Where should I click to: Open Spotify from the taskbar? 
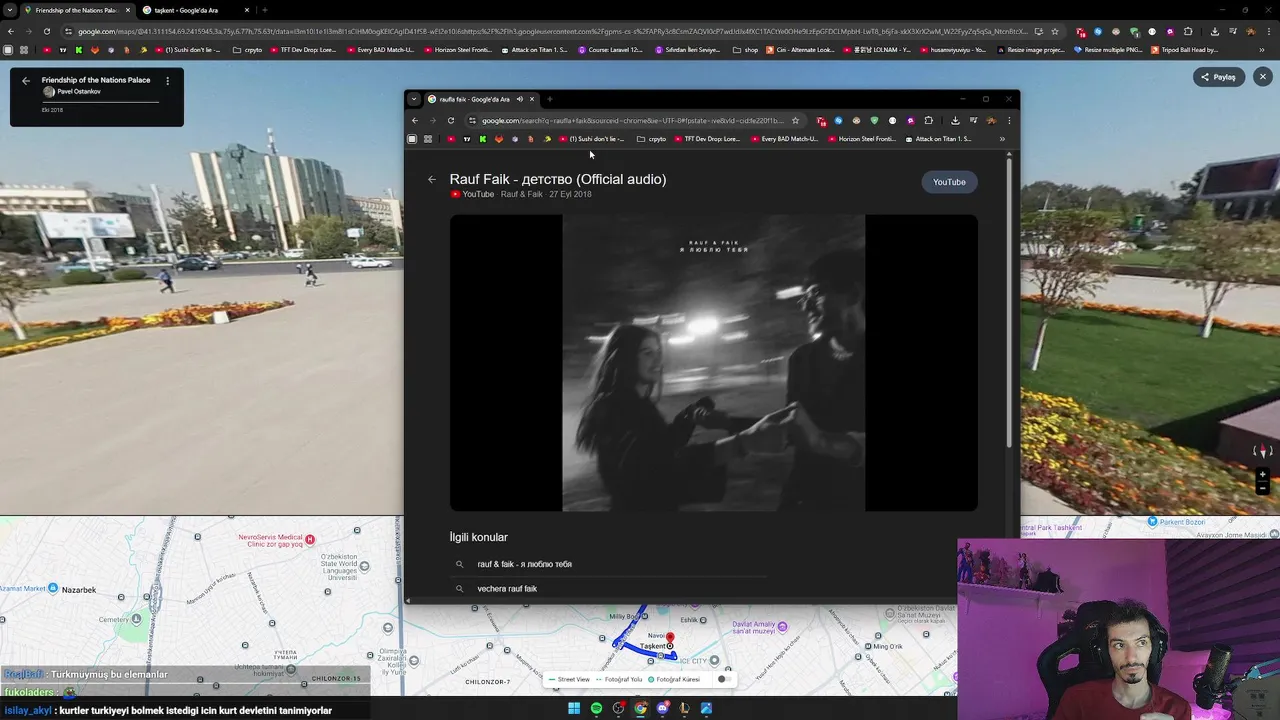pos(596,708)
